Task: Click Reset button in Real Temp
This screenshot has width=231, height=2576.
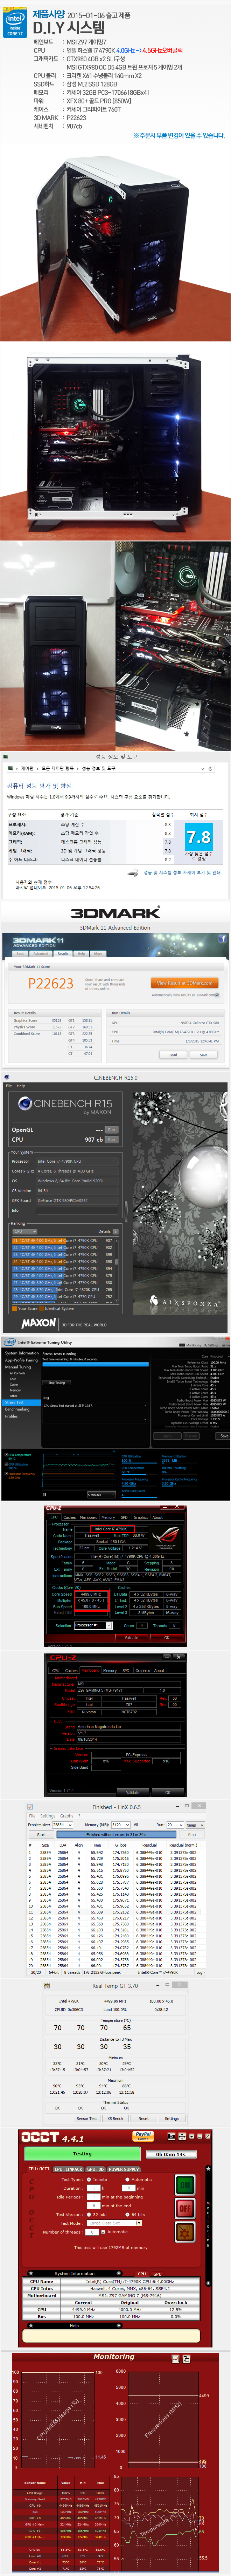Action: (x=144, y=2118)
